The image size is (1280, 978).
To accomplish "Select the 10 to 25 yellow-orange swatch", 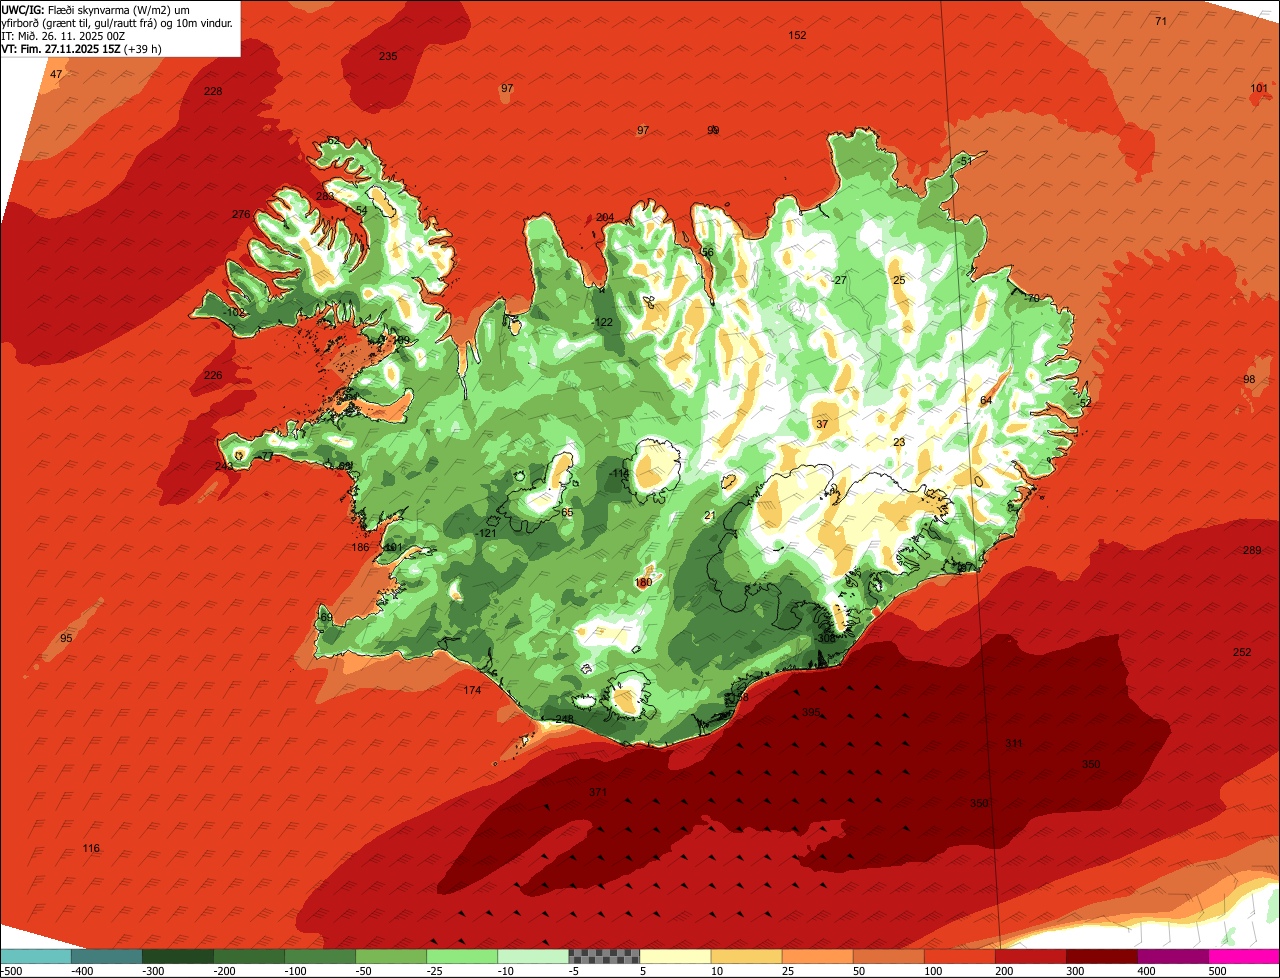I will 746,956.
